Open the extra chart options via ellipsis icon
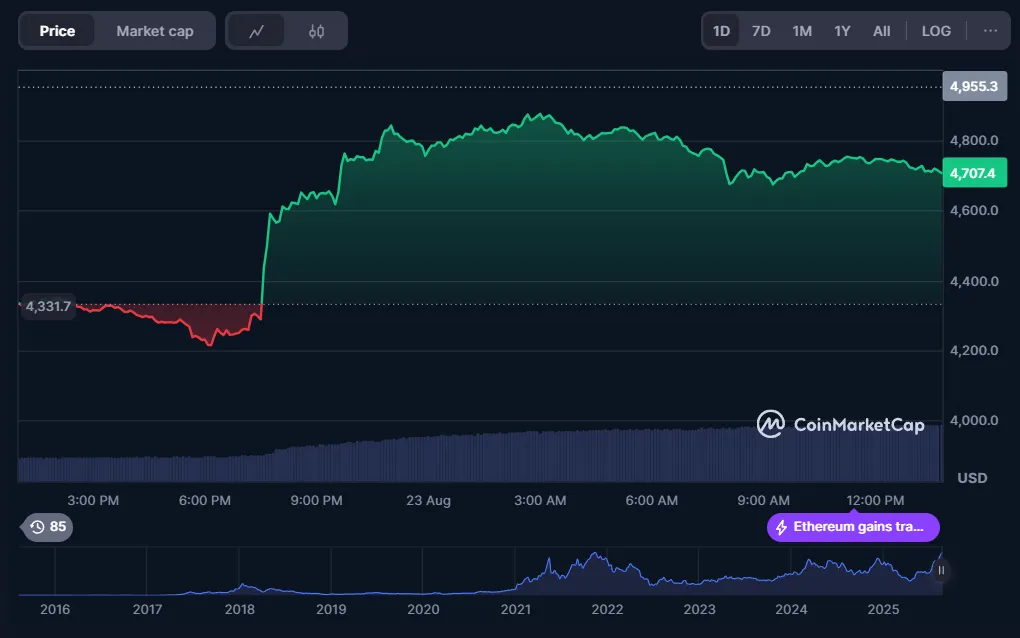 pos(991,30)
